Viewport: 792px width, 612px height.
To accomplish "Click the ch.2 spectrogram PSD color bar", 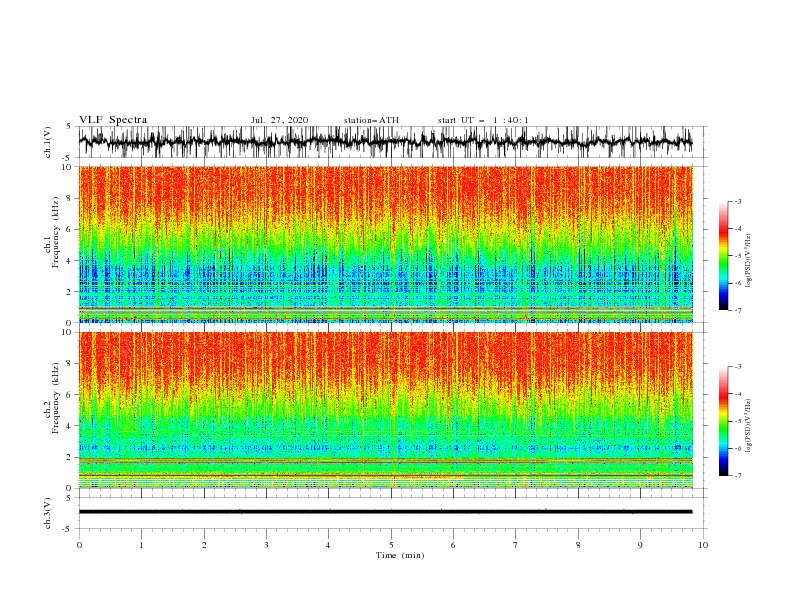I will click(x=723, y=421).
